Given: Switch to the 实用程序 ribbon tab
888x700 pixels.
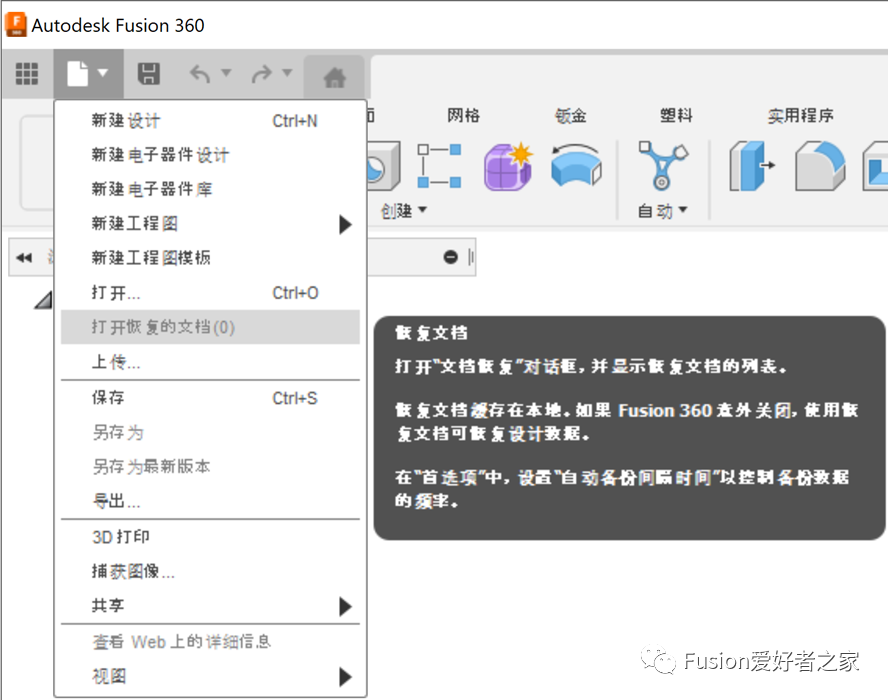Looking at the screenshot, I should (x=800, y=116).
